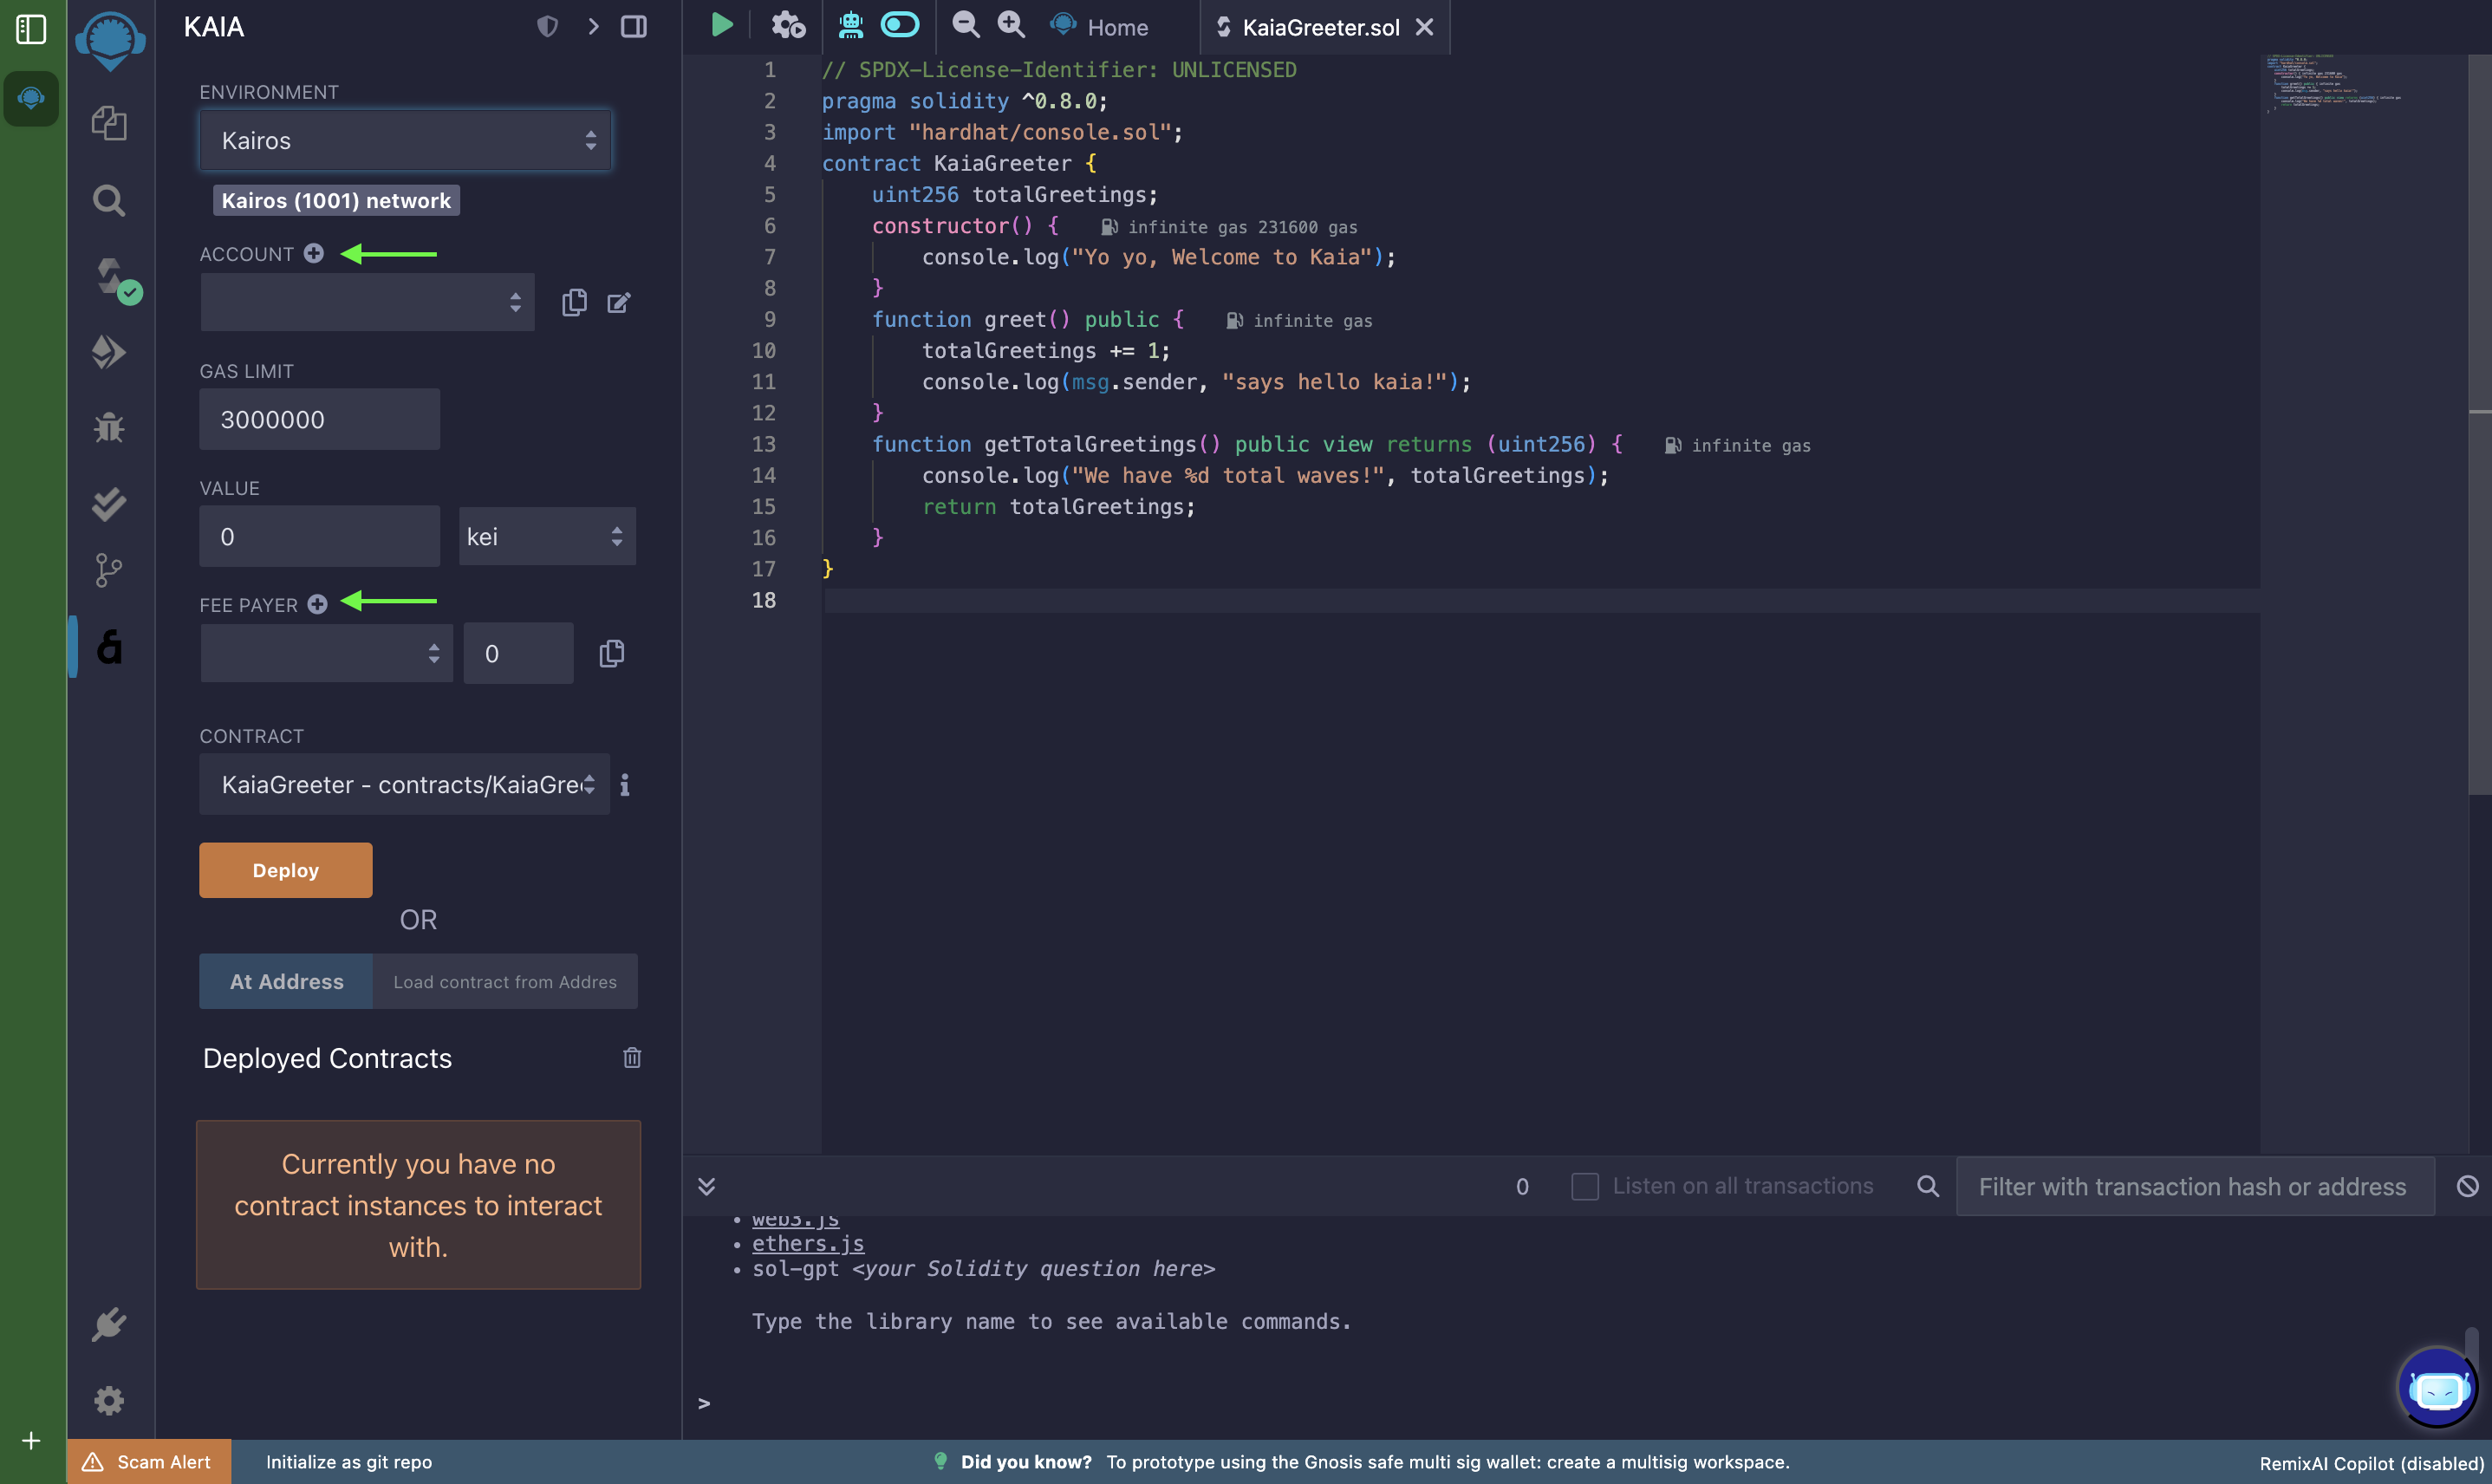Click Filter with transaction hash field

pos(2195,1186)
